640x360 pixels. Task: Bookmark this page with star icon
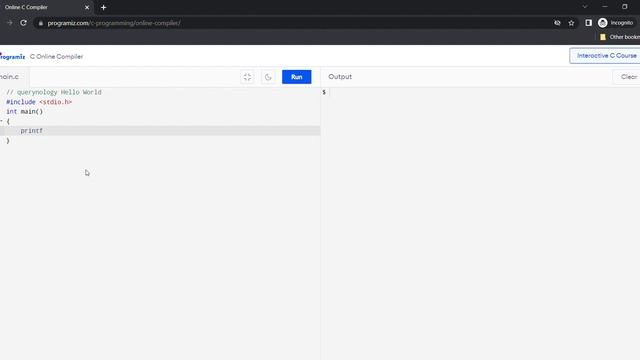pos(571,23)
